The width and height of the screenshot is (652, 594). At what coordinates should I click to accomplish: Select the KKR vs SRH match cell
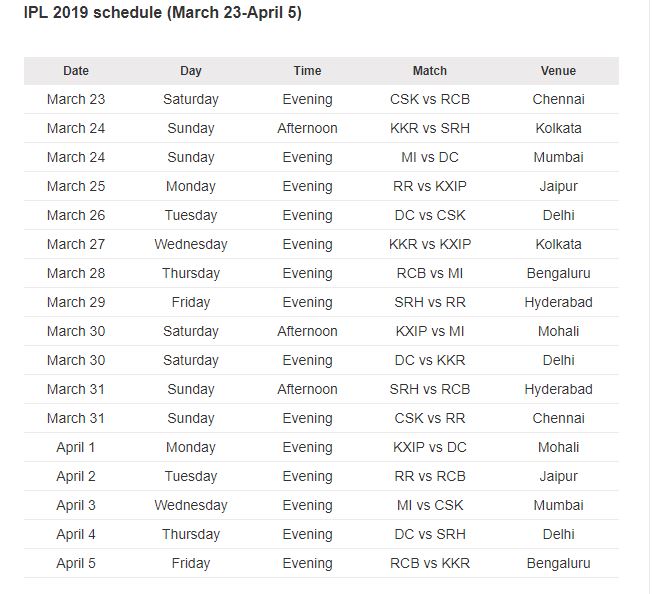430,128
